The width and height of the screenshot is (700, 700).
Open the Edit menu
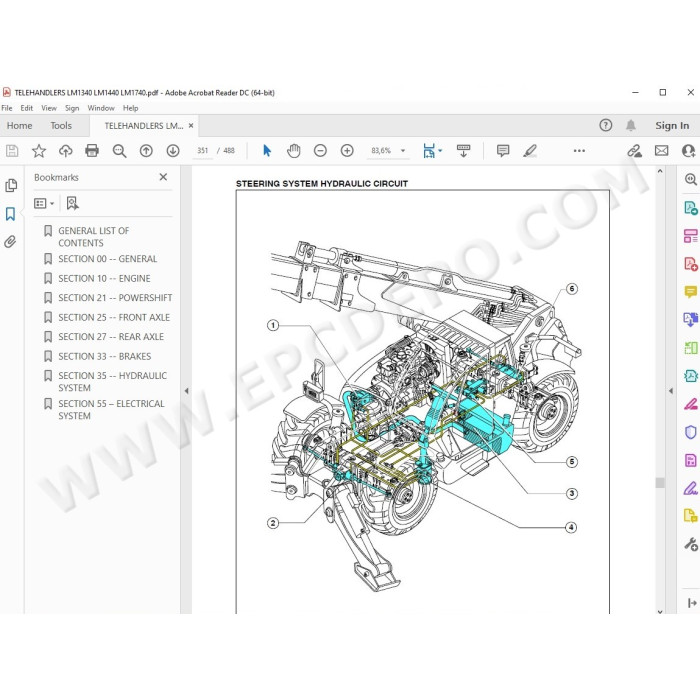(27, 108)
